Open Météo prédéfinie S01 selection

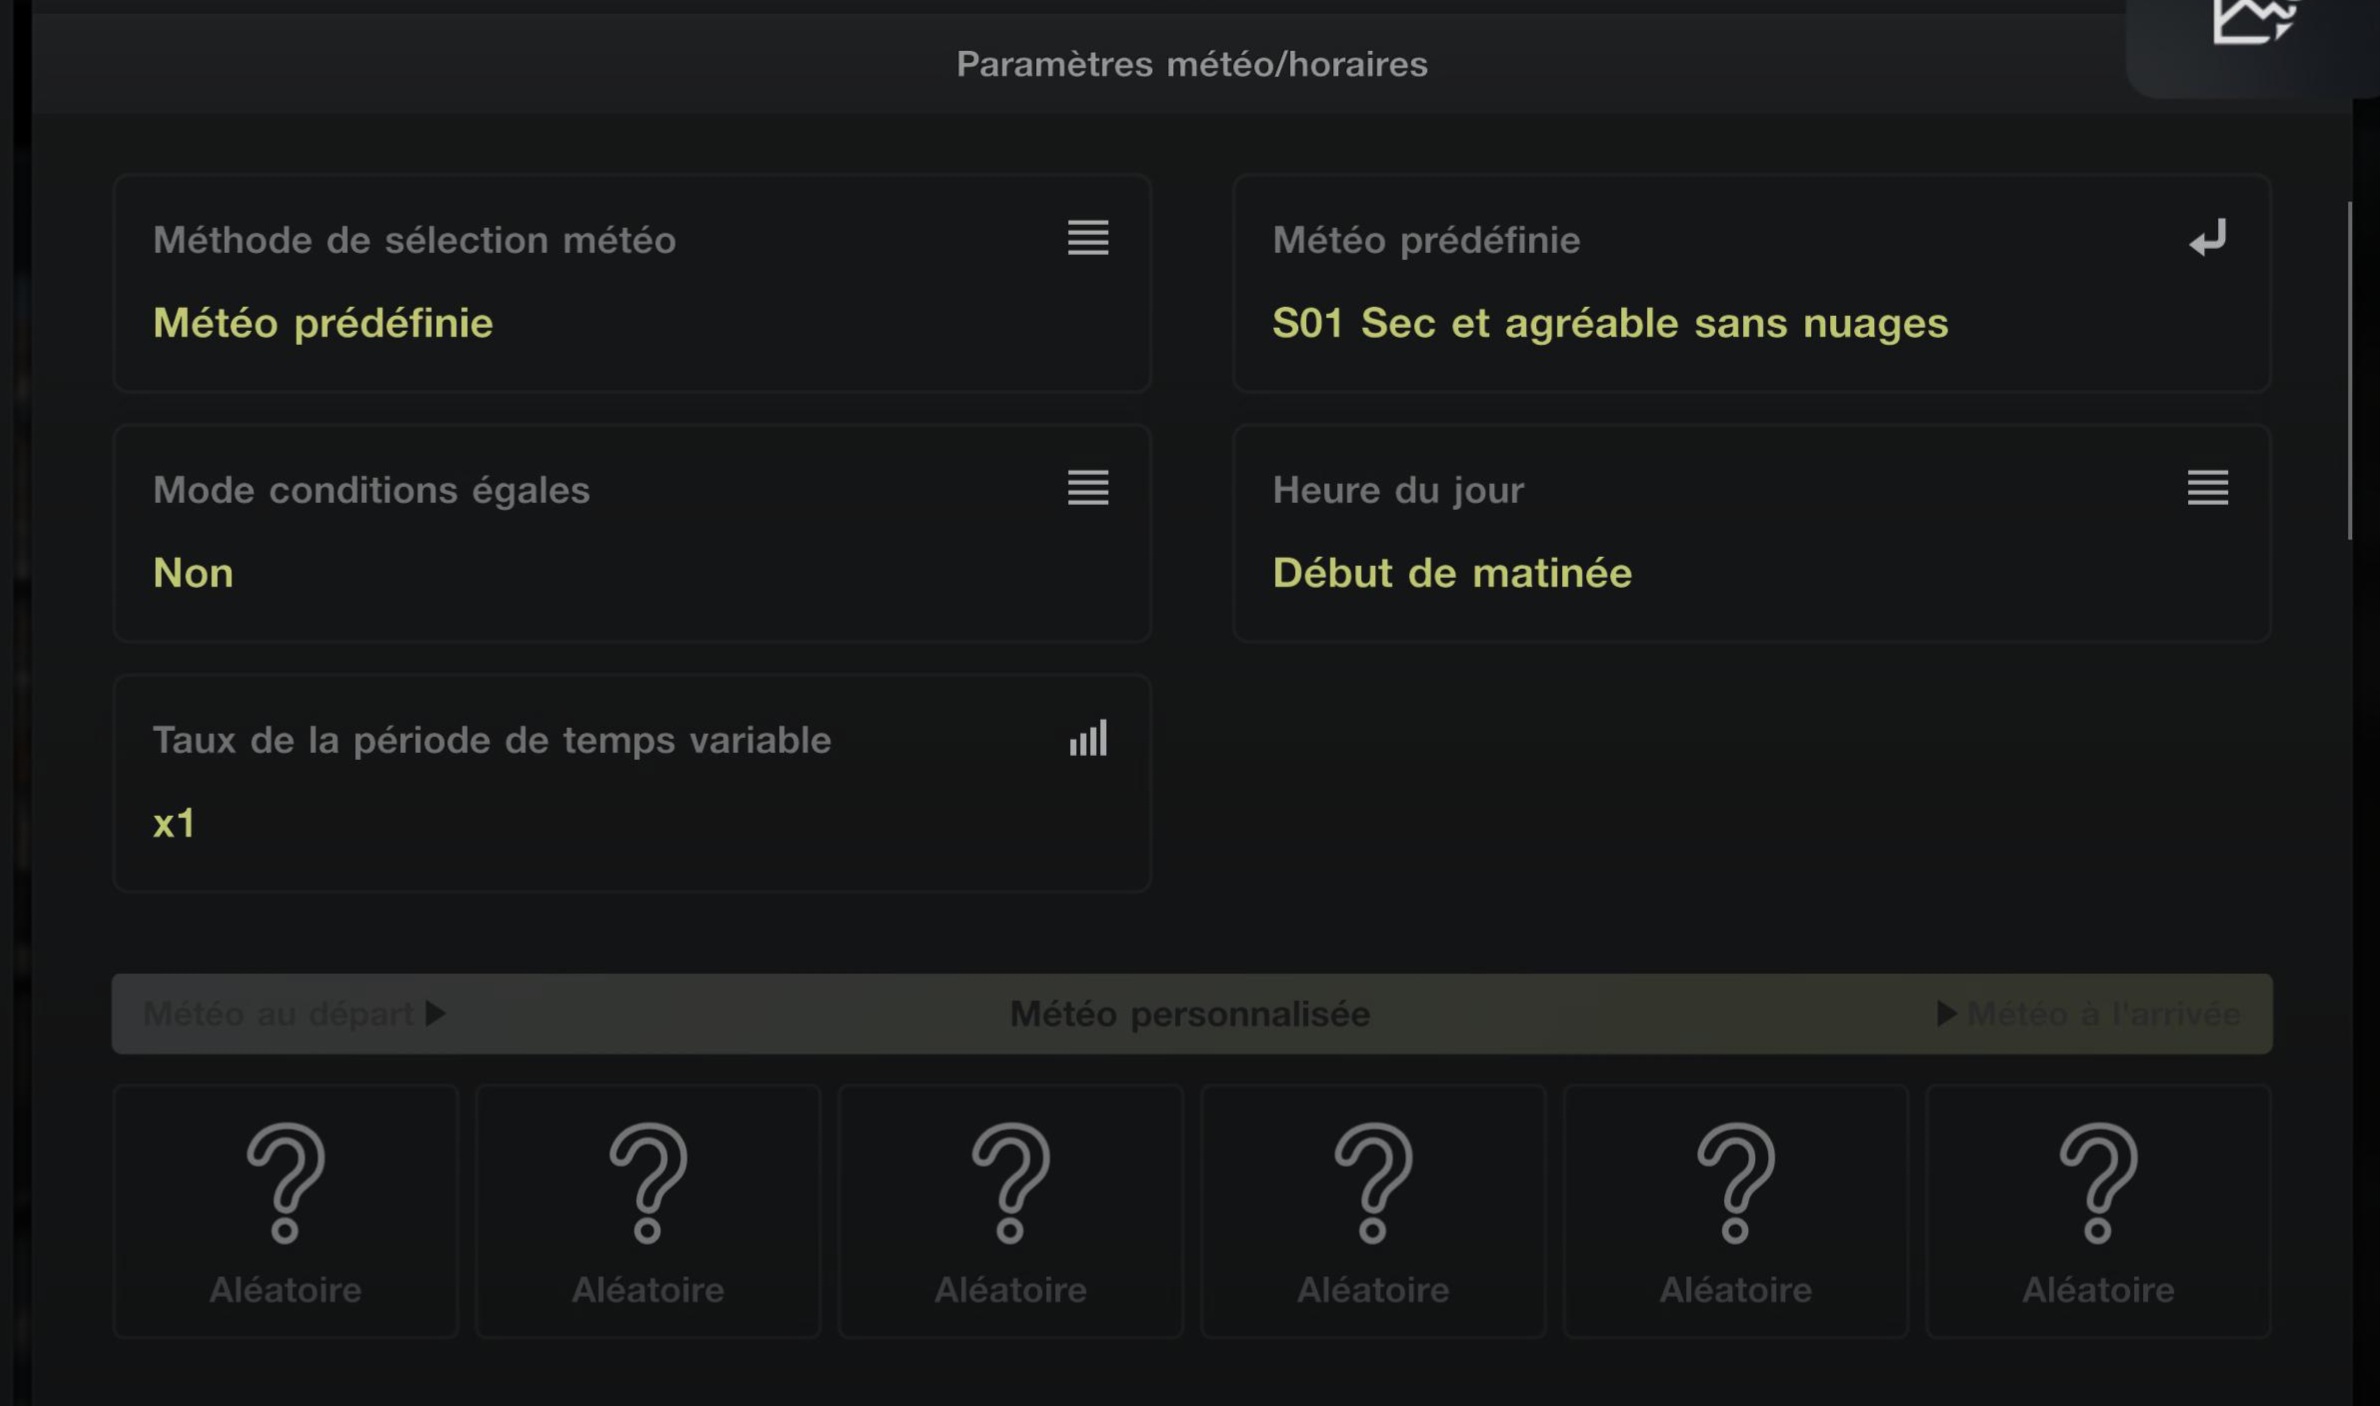(1751, 284)
